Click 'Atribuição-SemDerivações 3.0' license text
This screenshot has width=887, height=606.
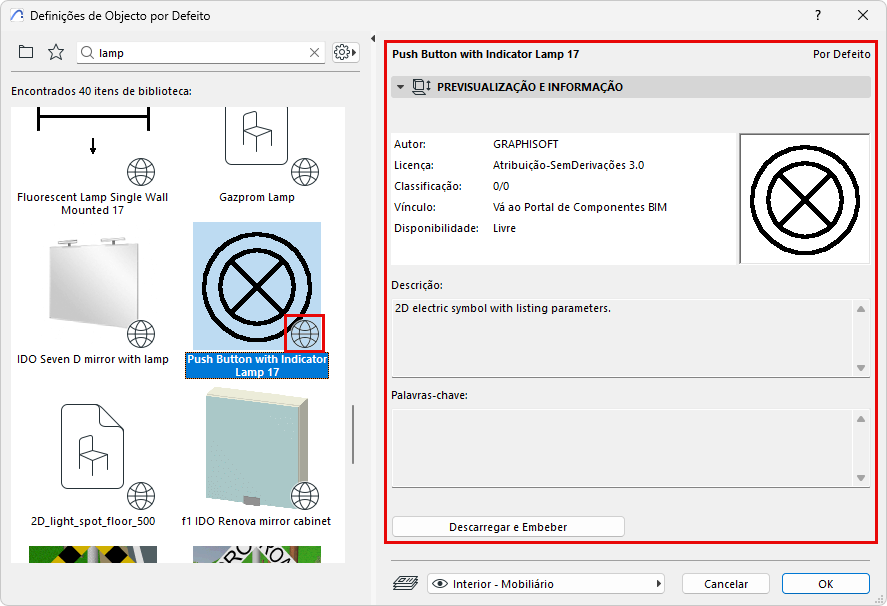tap(569, 165)
